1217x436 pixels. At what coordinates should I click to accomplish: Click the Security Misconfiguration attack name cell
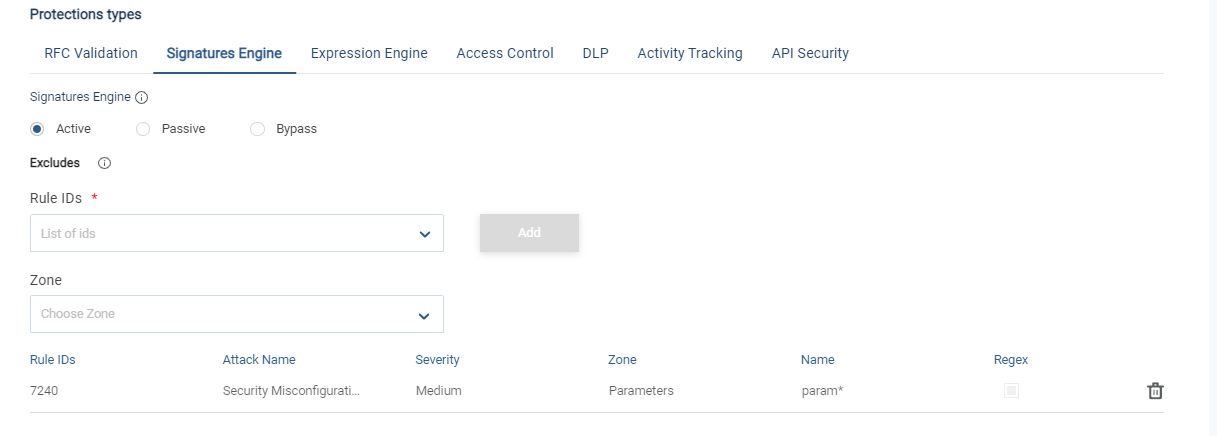coord(291,391)
